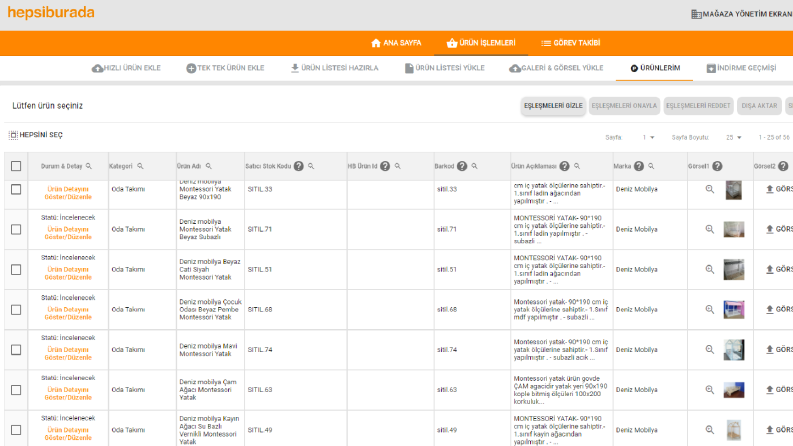Check the box for SITIL.51 product row
Screen dimensions: 793x446
pos(16,270)
